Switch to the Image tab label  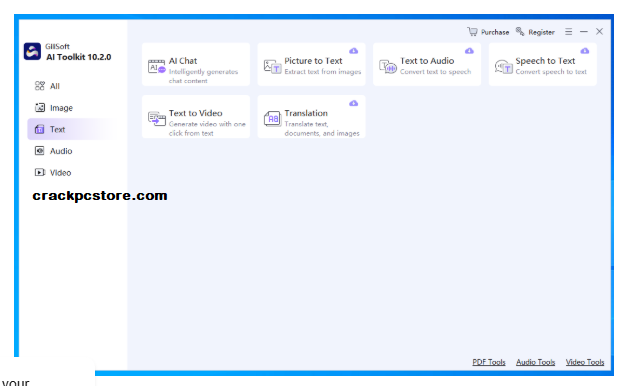61,108
